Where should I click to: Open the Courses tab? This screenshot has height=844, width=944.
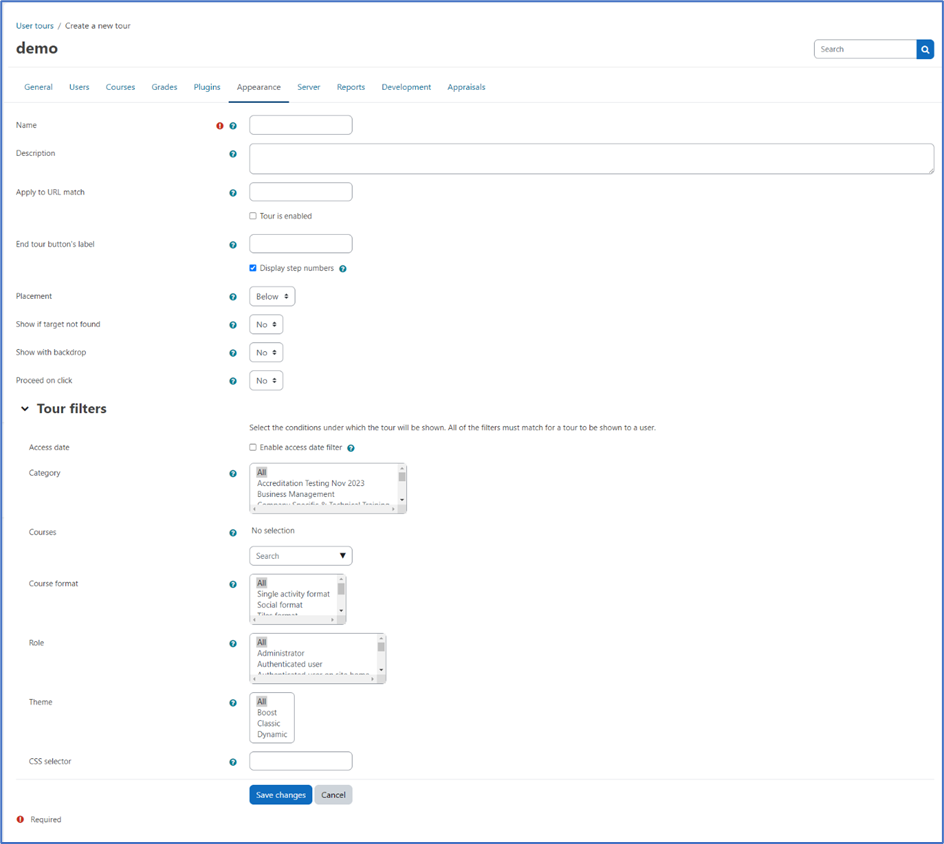120,87
